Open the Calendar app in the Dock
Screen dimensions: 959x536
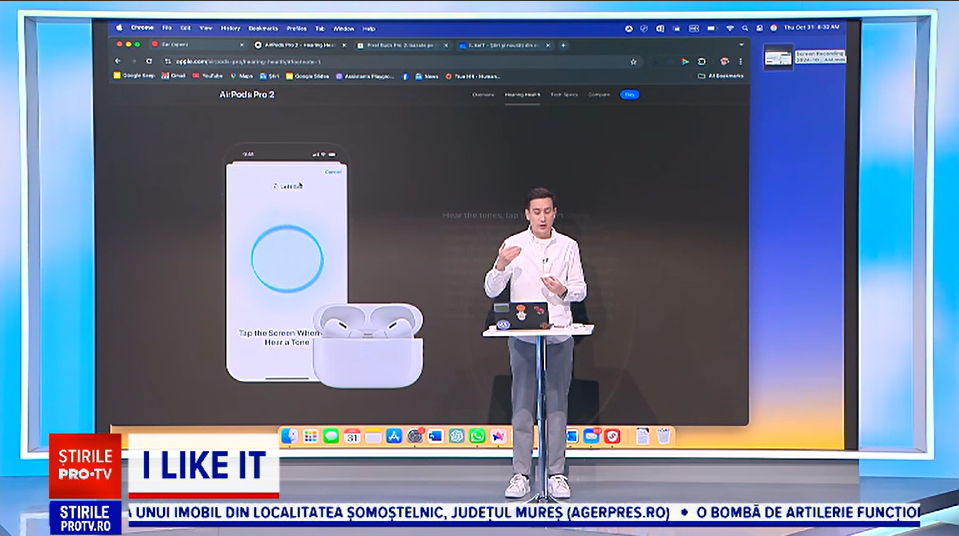[352, 436]
